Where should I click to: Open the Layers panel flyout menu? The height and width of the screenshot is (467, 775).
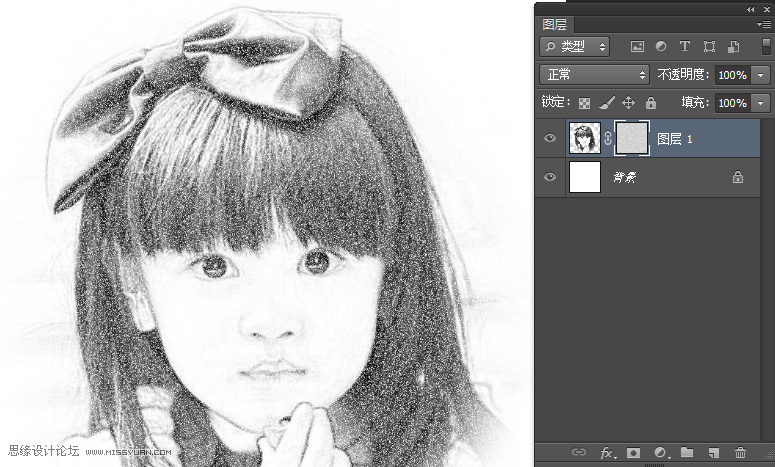(x=764, y=24)
